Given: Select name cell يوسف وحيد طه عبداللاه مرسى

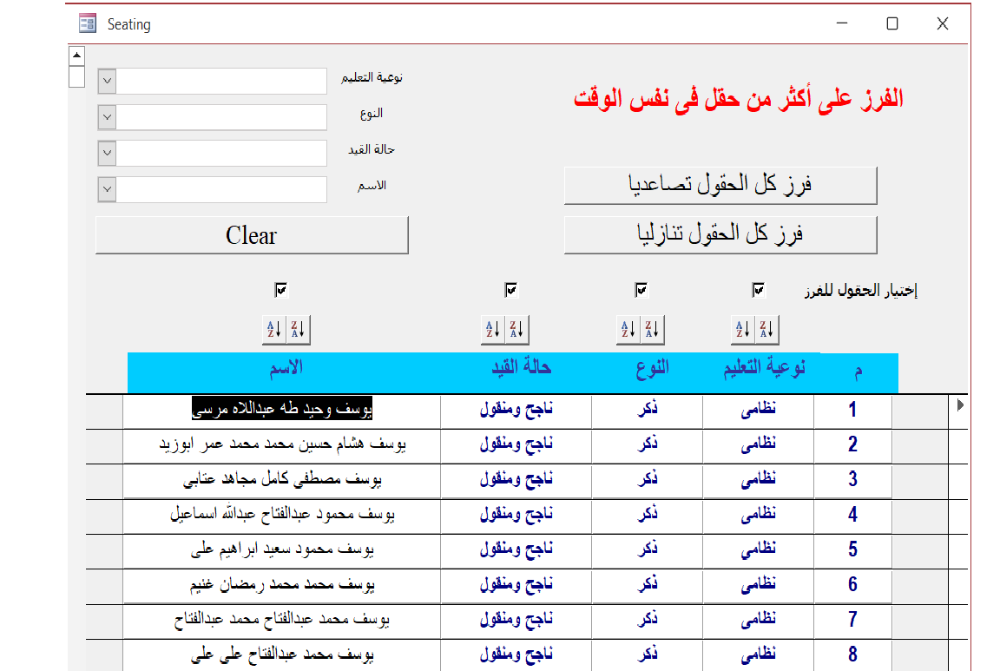Looking at the screenshot, I should [x=281, y=411].
